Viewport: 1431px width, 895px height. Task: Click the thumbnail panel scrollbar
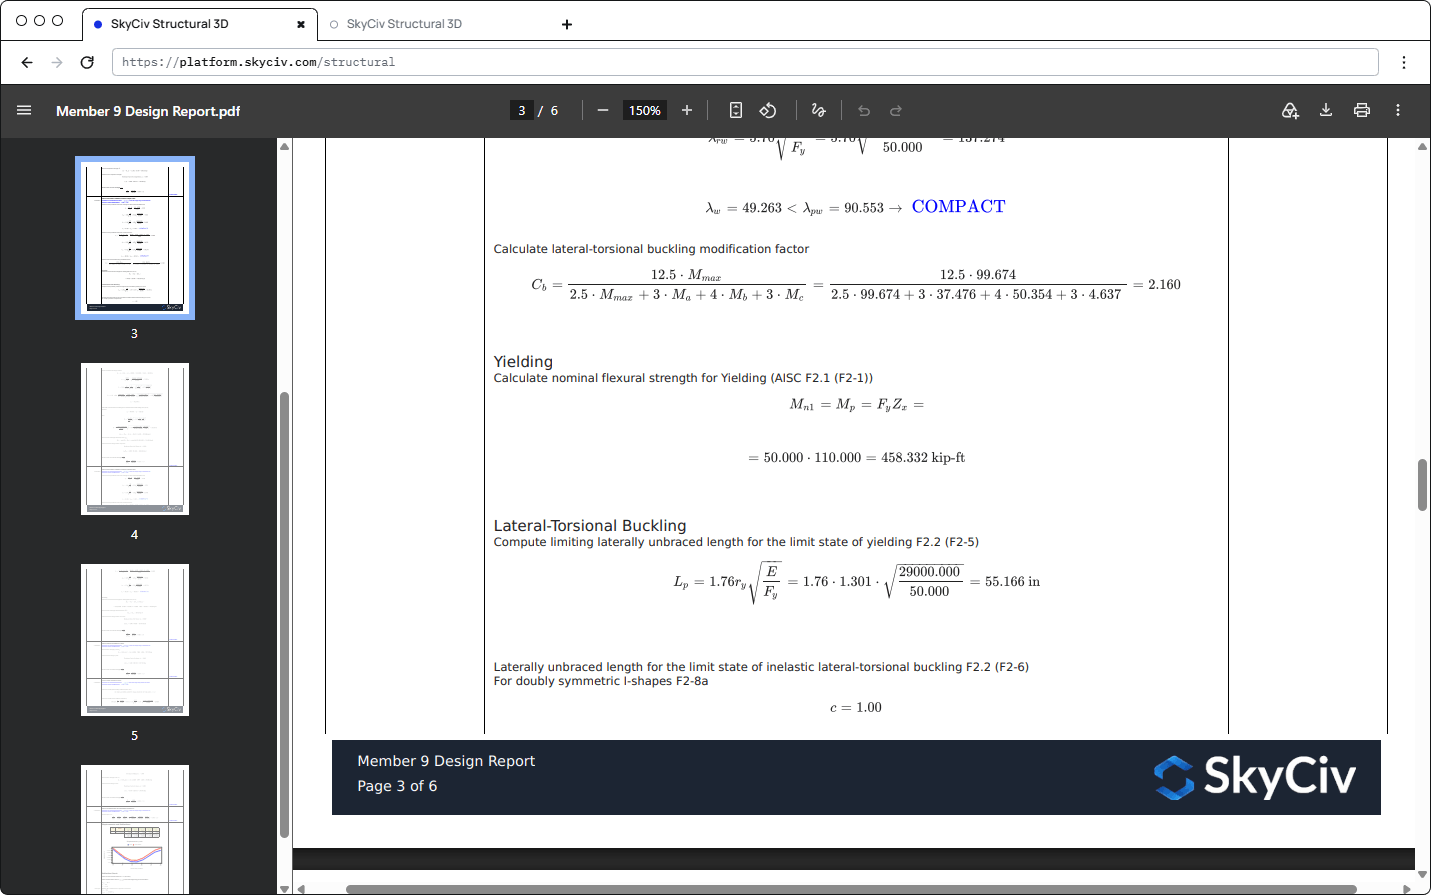pyautogui.click(x=284, y=614)
